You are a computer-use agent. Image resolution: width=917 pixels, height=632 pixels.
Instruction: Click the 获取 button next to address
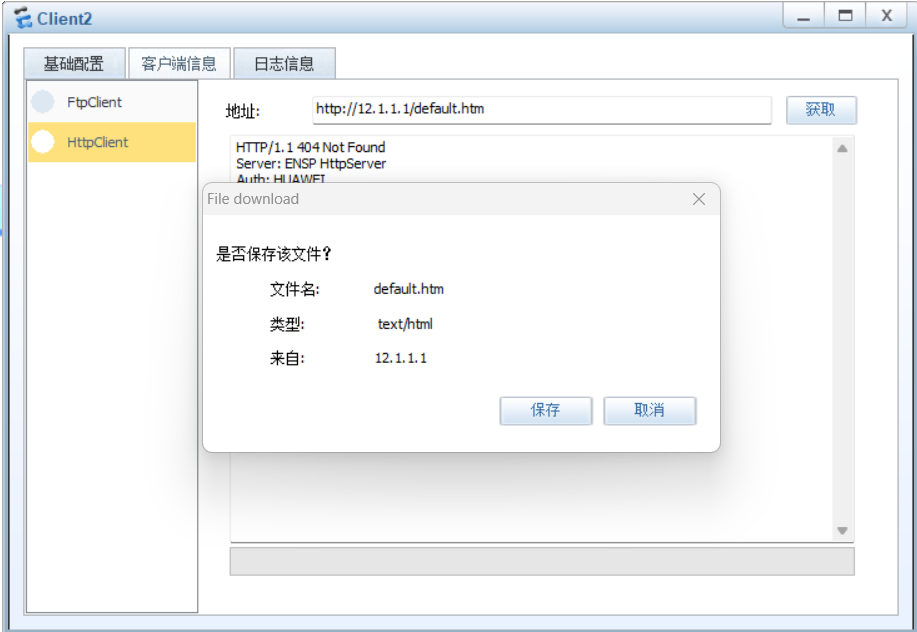pos(821,110)
